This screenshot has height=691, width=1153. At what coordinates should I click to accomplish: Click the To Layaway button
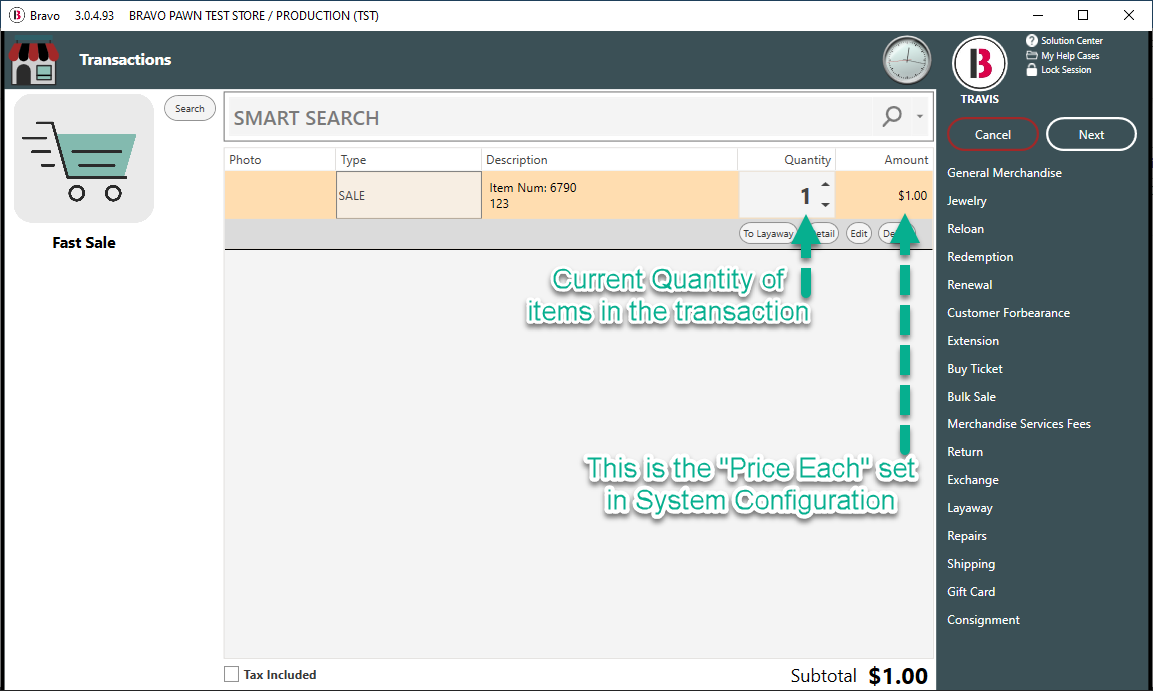pyautogui.click(x=768, y=234)
